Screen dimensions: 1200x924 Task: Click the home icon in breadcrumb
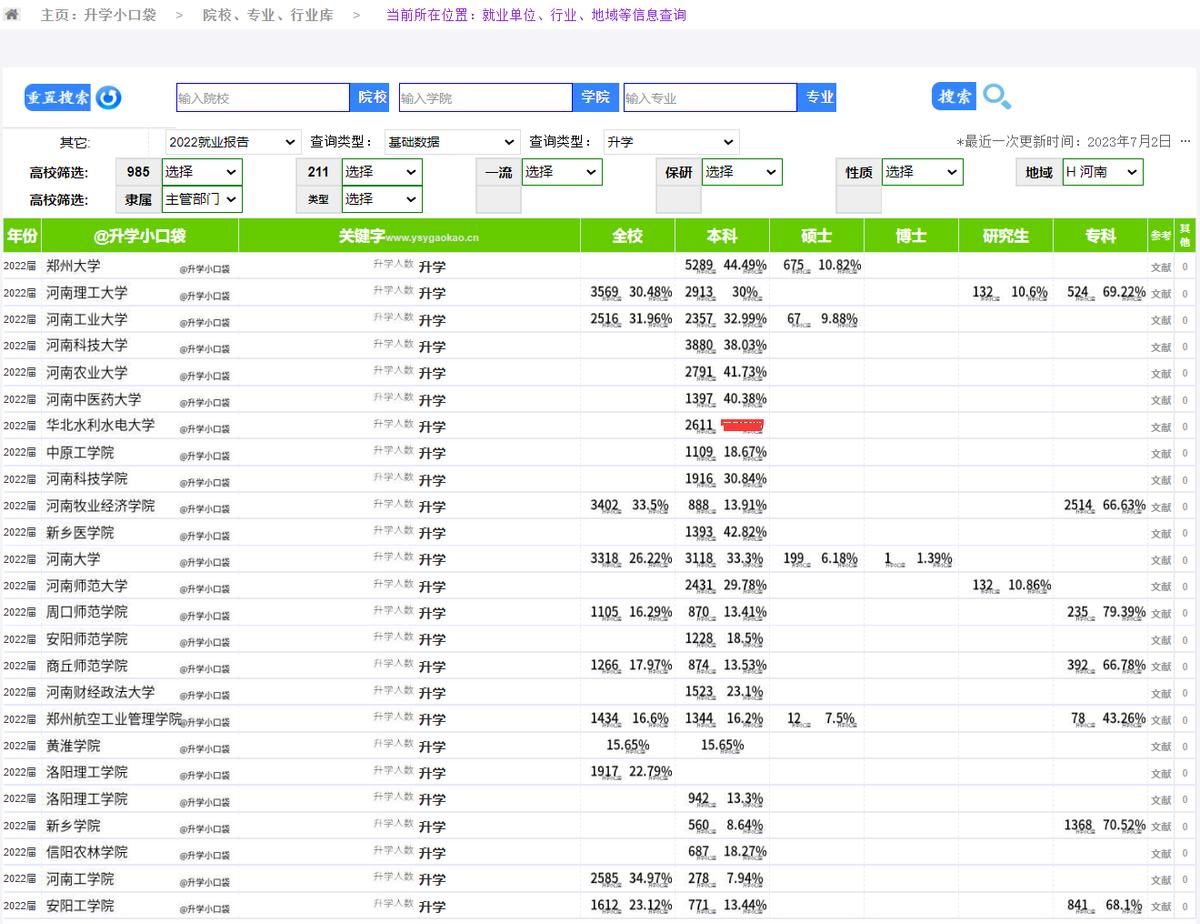(x=12, y=15)
